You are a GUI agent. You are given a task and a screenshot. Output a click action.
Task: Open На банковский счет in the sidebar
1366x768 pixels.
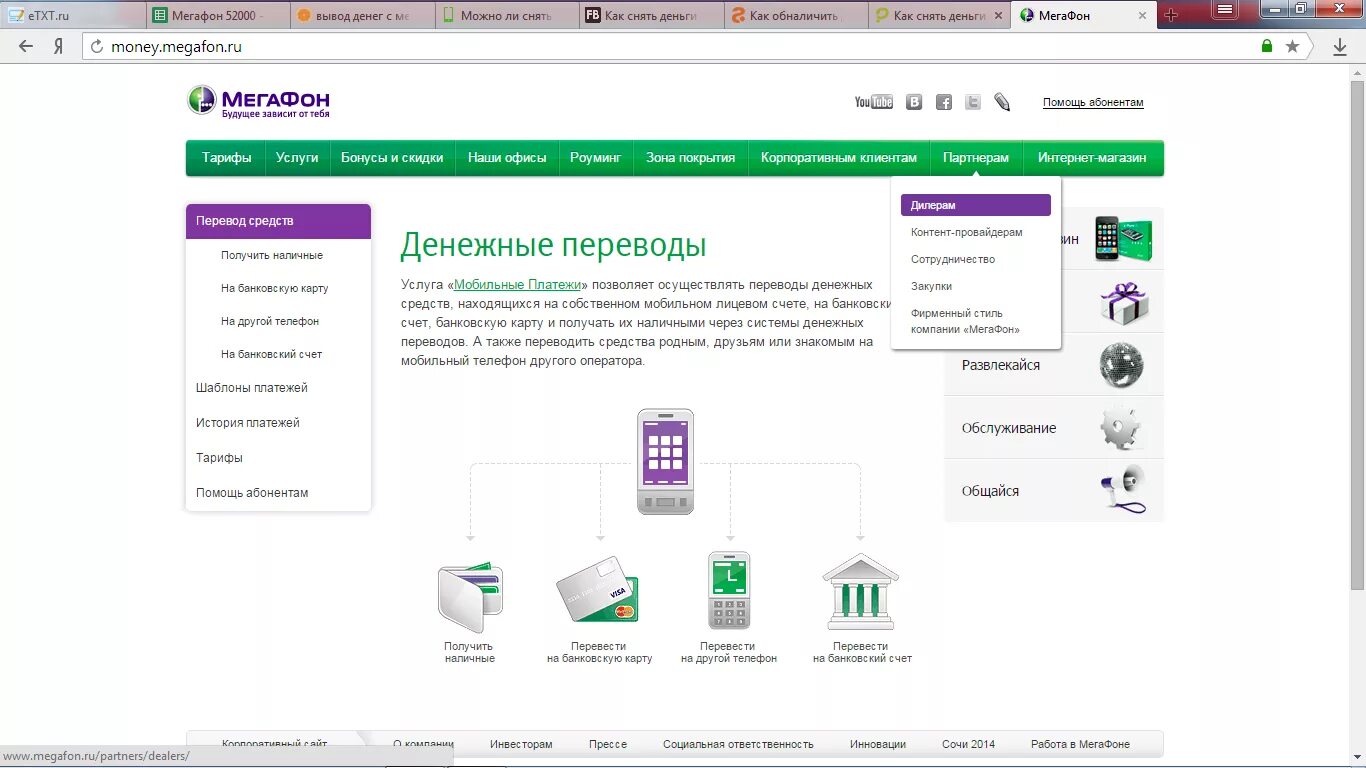(272, 354)
